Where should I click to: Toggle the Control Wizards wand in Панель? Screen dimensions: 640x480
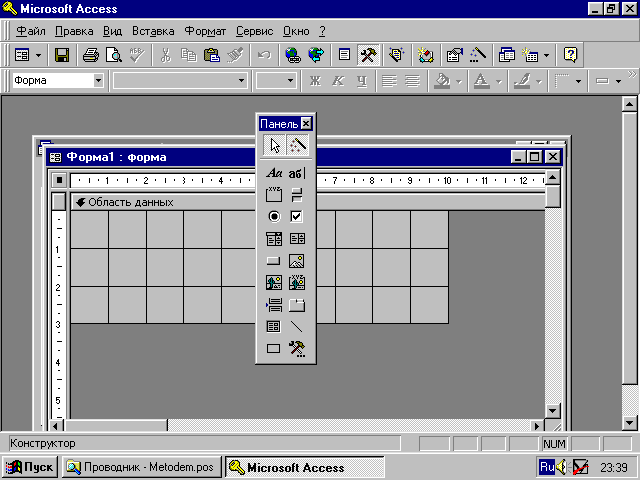tap(298, 145)
